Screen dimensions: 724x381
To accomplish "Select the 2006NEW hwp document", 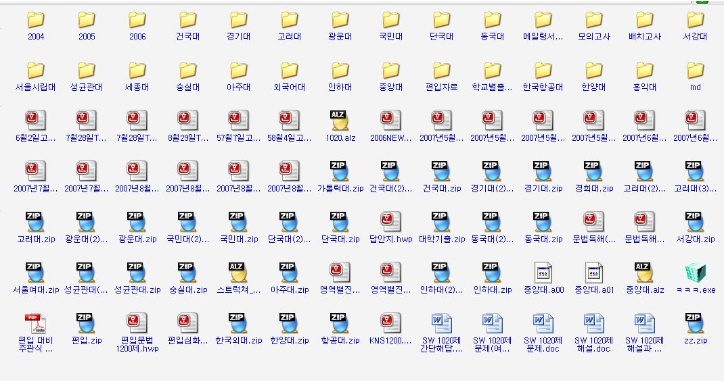I will click(391, 126).
